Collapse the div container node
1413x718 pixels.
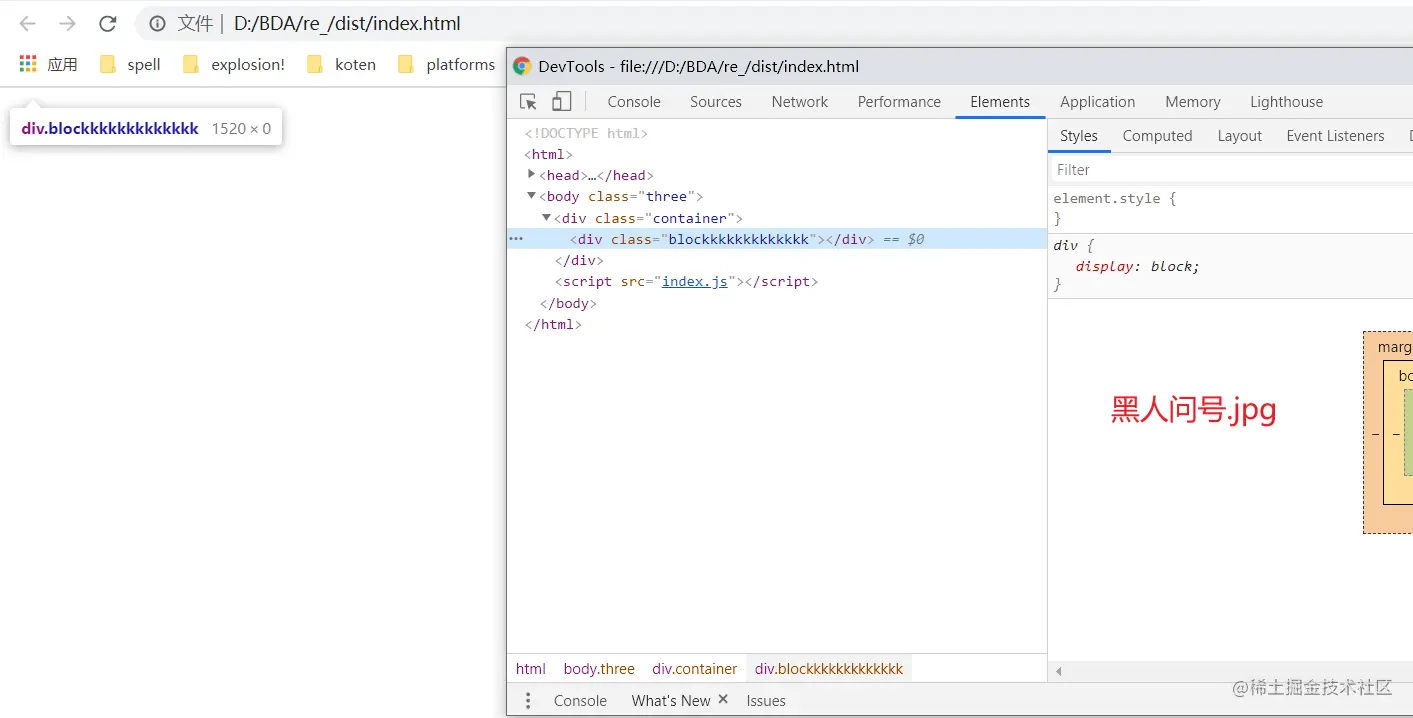point(547,217)
